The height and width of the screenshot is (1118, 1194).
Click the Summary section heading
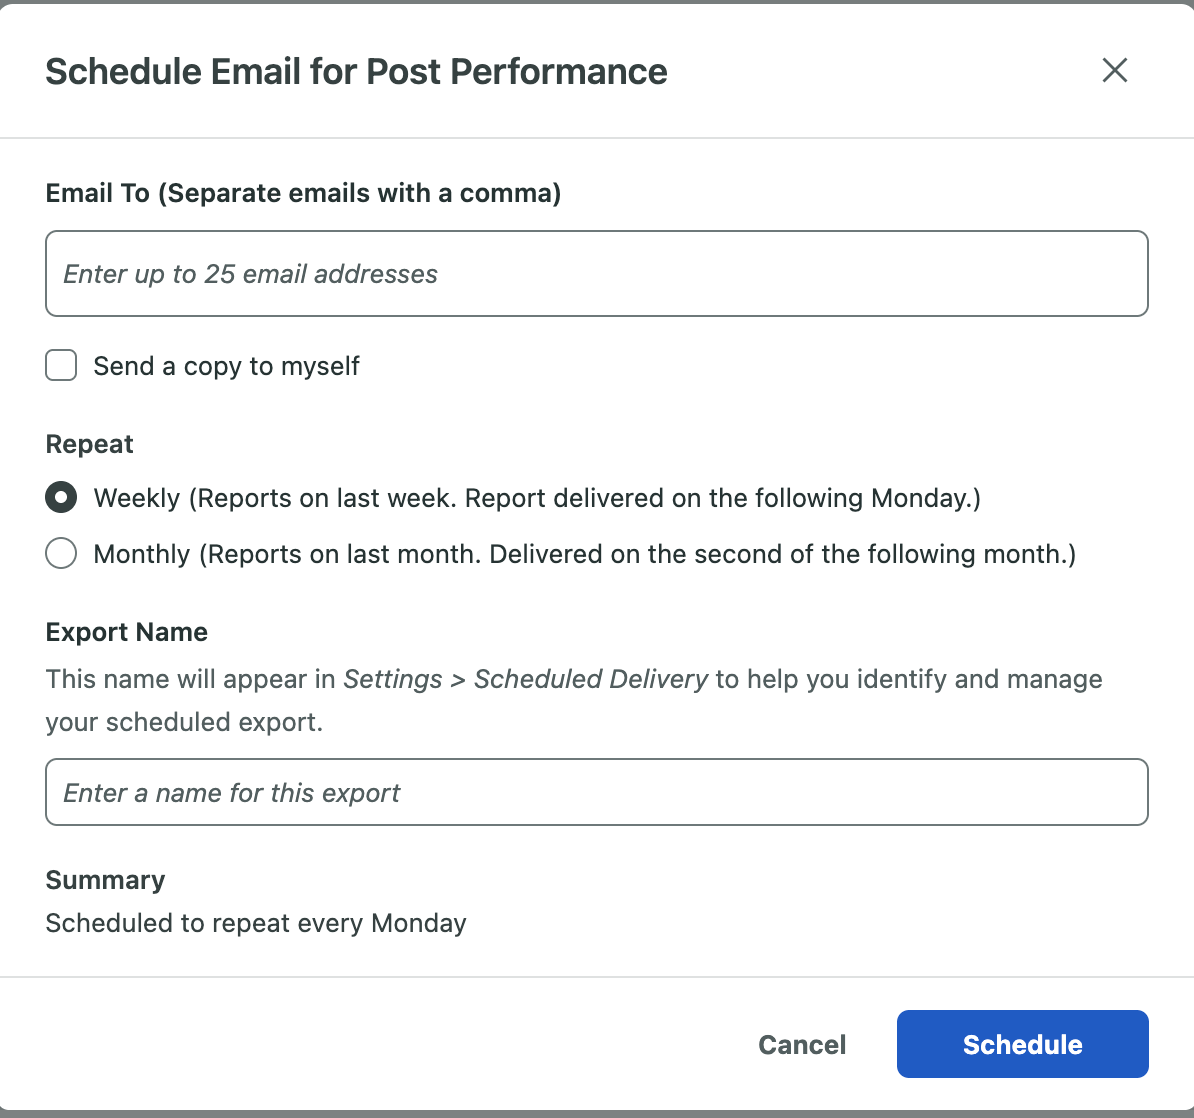pos(105,880)
